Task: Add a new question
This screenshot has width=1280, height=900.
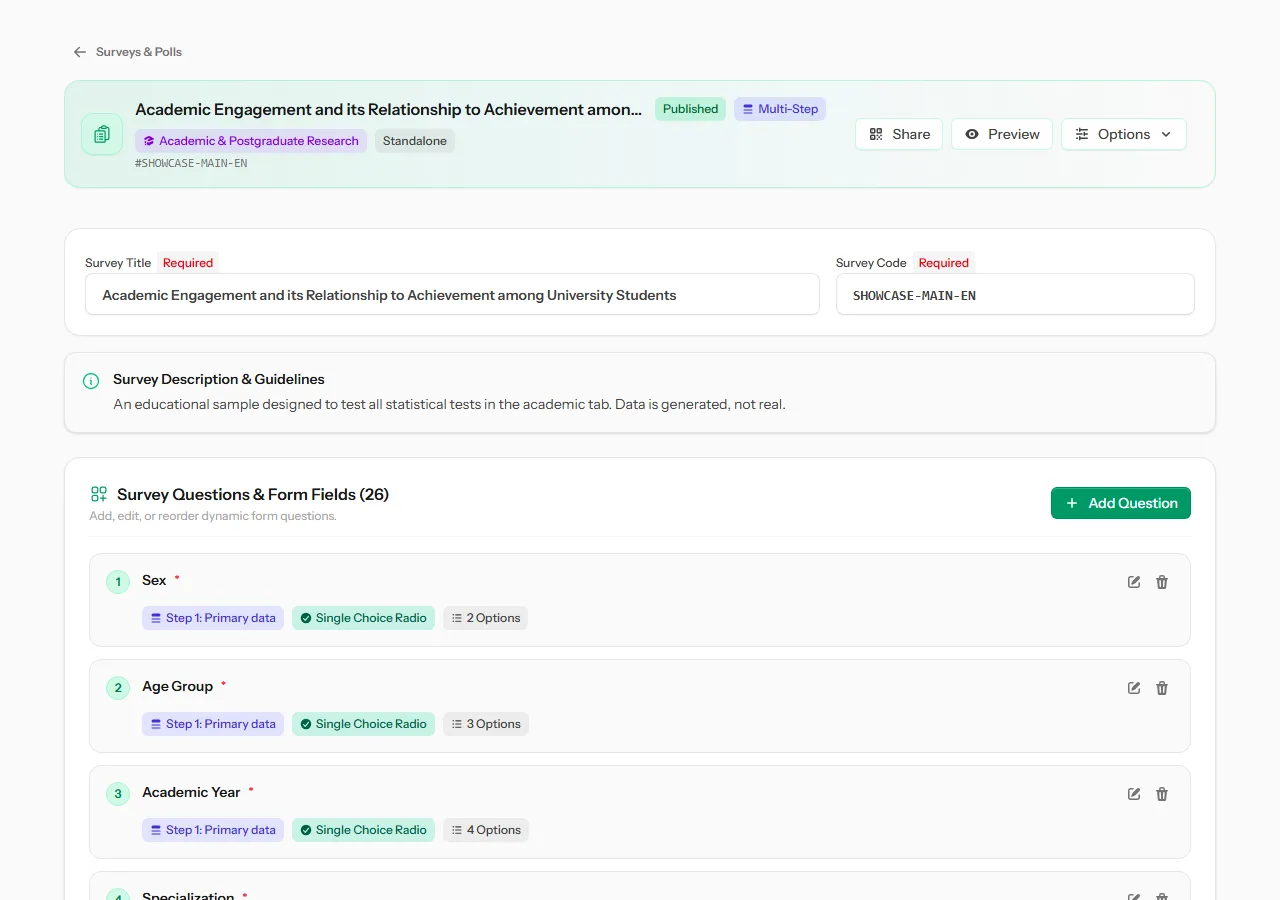Action: [1121, 503]
